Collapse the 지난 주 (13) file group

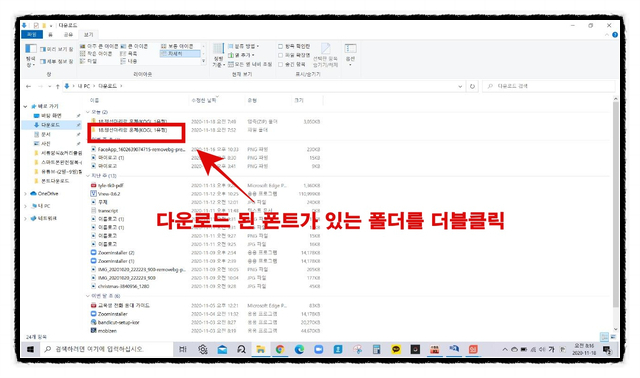point(88,176)
